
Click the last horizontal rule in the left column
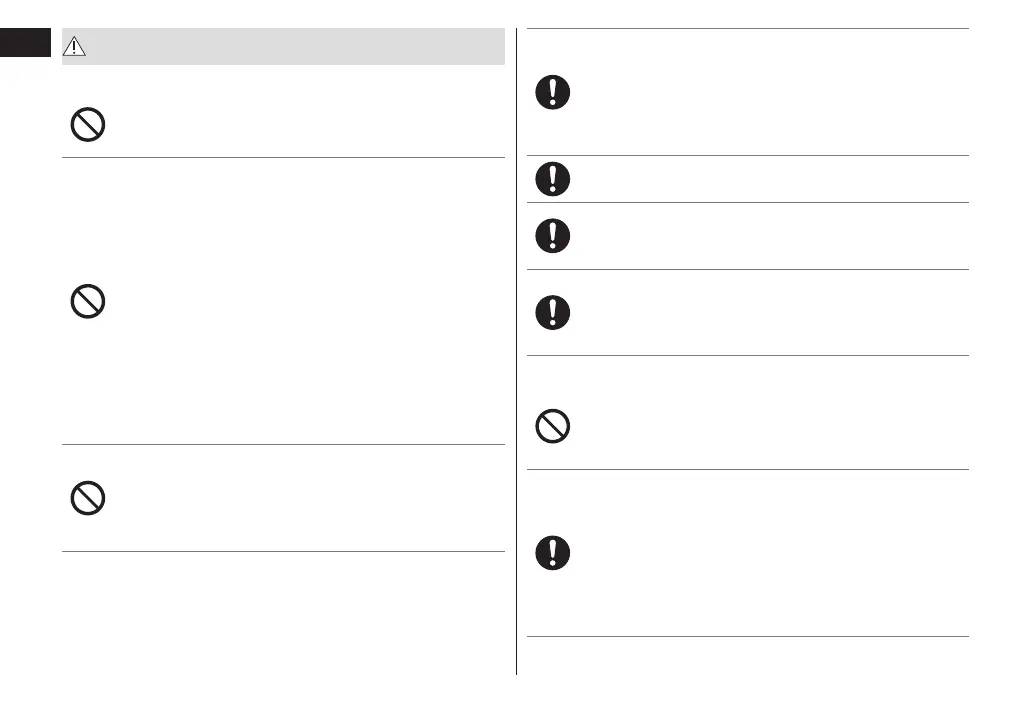click(x=283, y=551)
